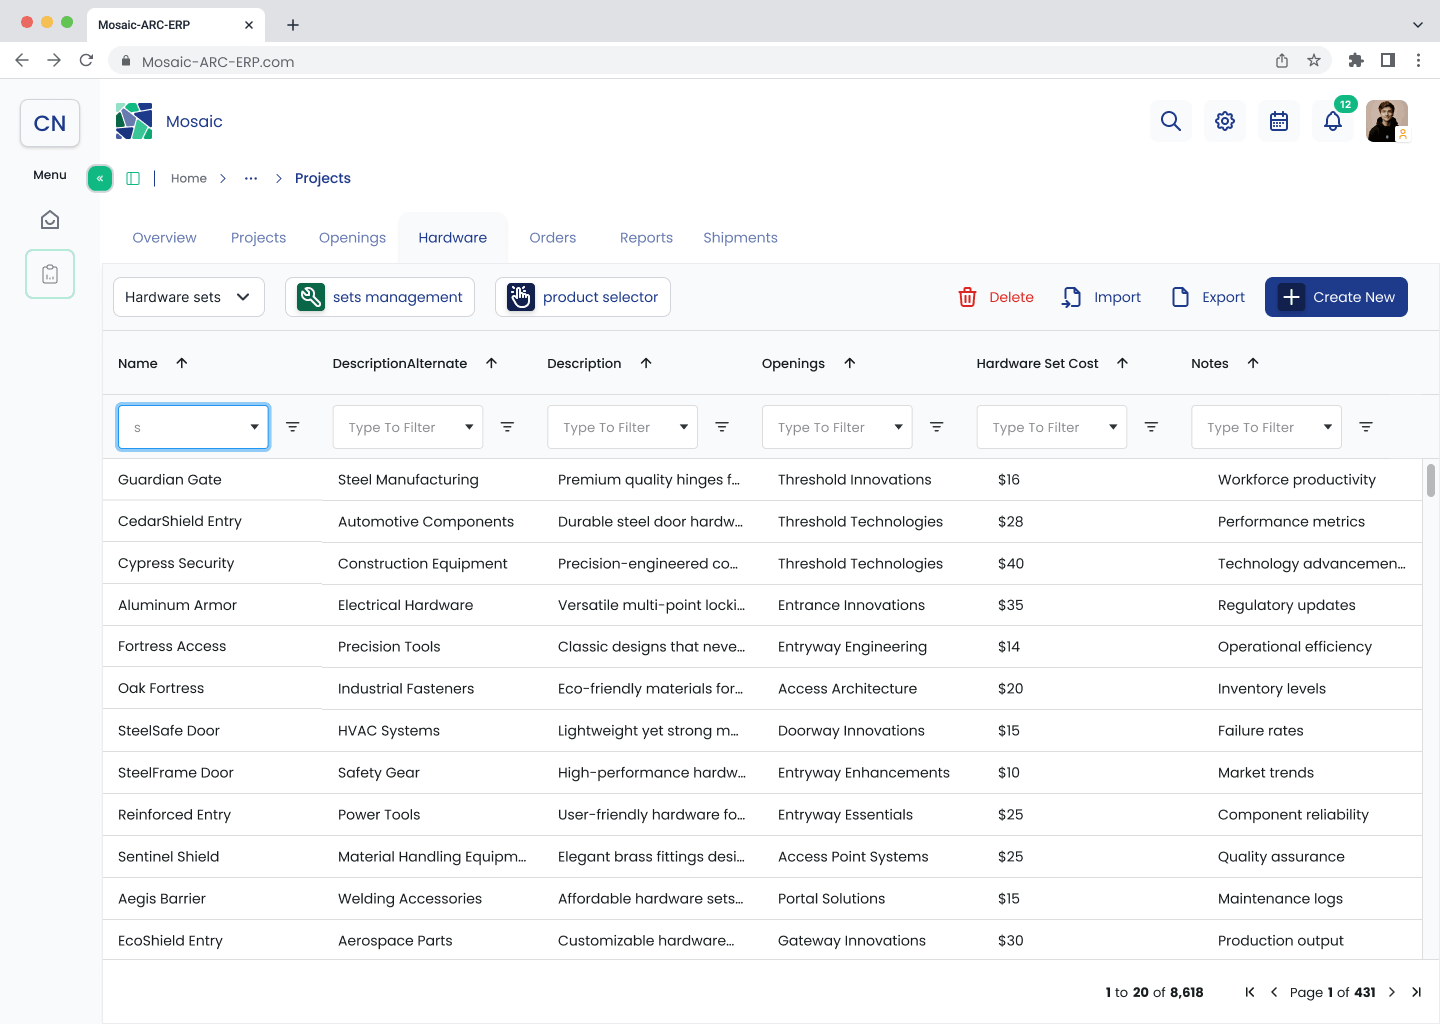Image resolution: width=1440 pixels, height=1024 pixels.
Task: Go to home icon in sidebar
Action: pyautogui.click(x=50, y=220)
